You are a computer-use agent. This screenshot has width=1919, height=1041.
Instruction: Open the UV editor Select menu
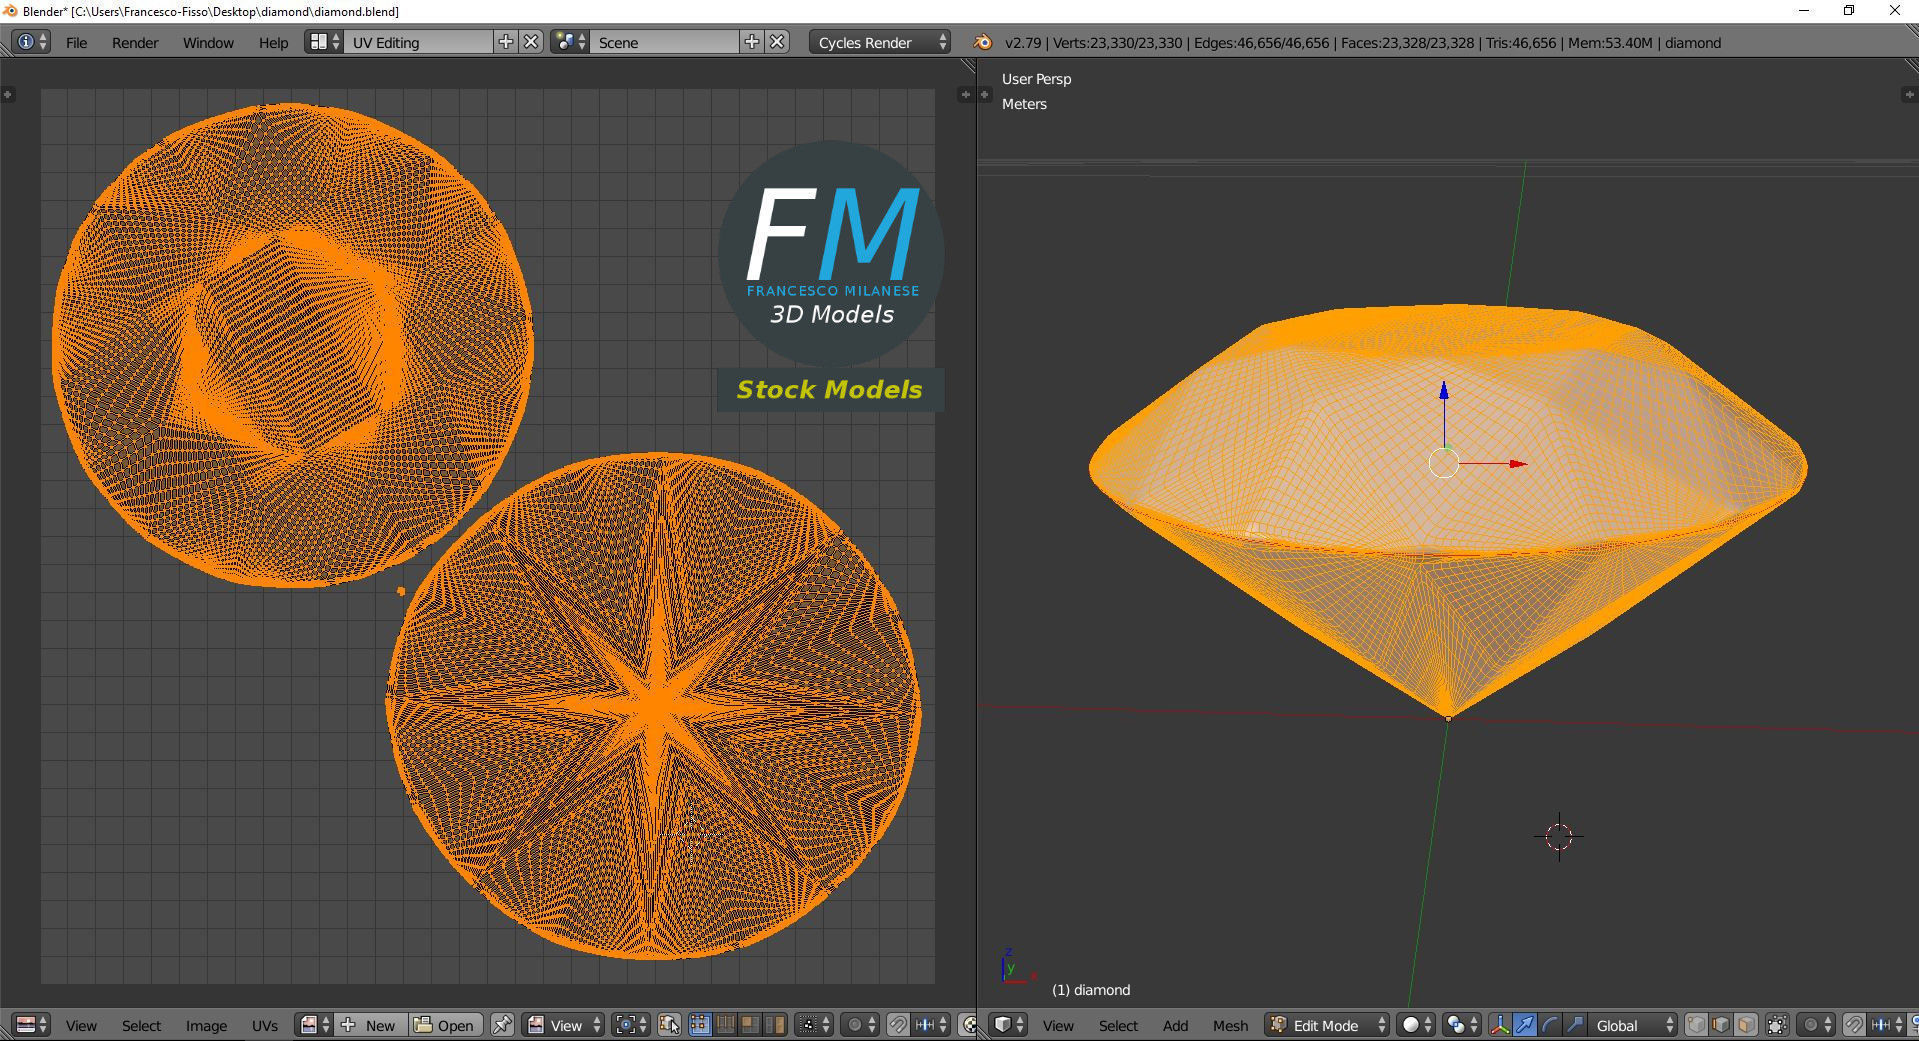click(141, 1025)
